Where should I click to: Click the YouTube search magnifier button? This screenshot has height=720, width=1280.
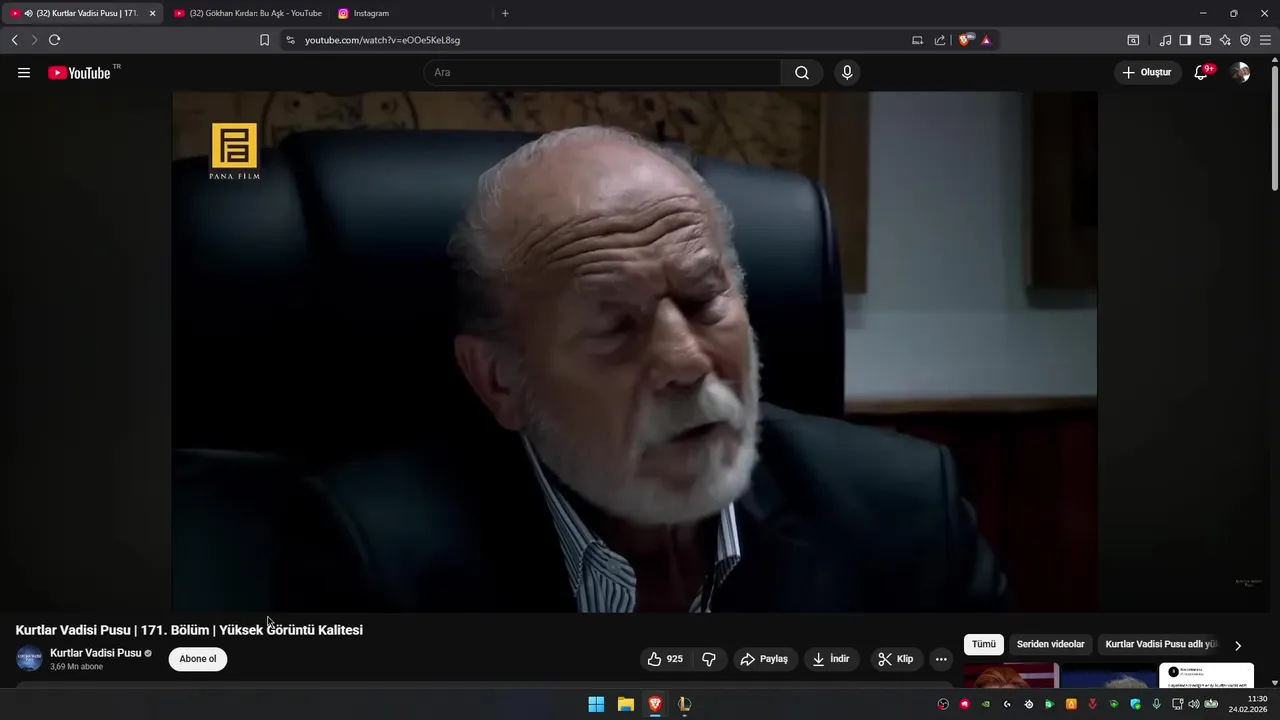tap(802, 73)
